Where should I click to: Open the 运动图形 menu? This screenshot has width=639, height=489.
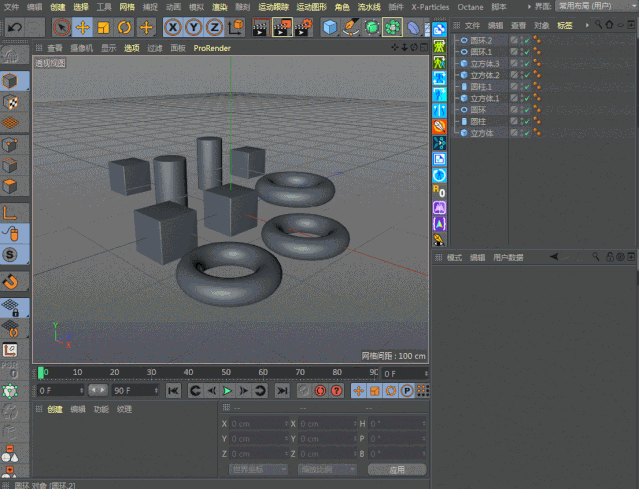click(312, 7)
